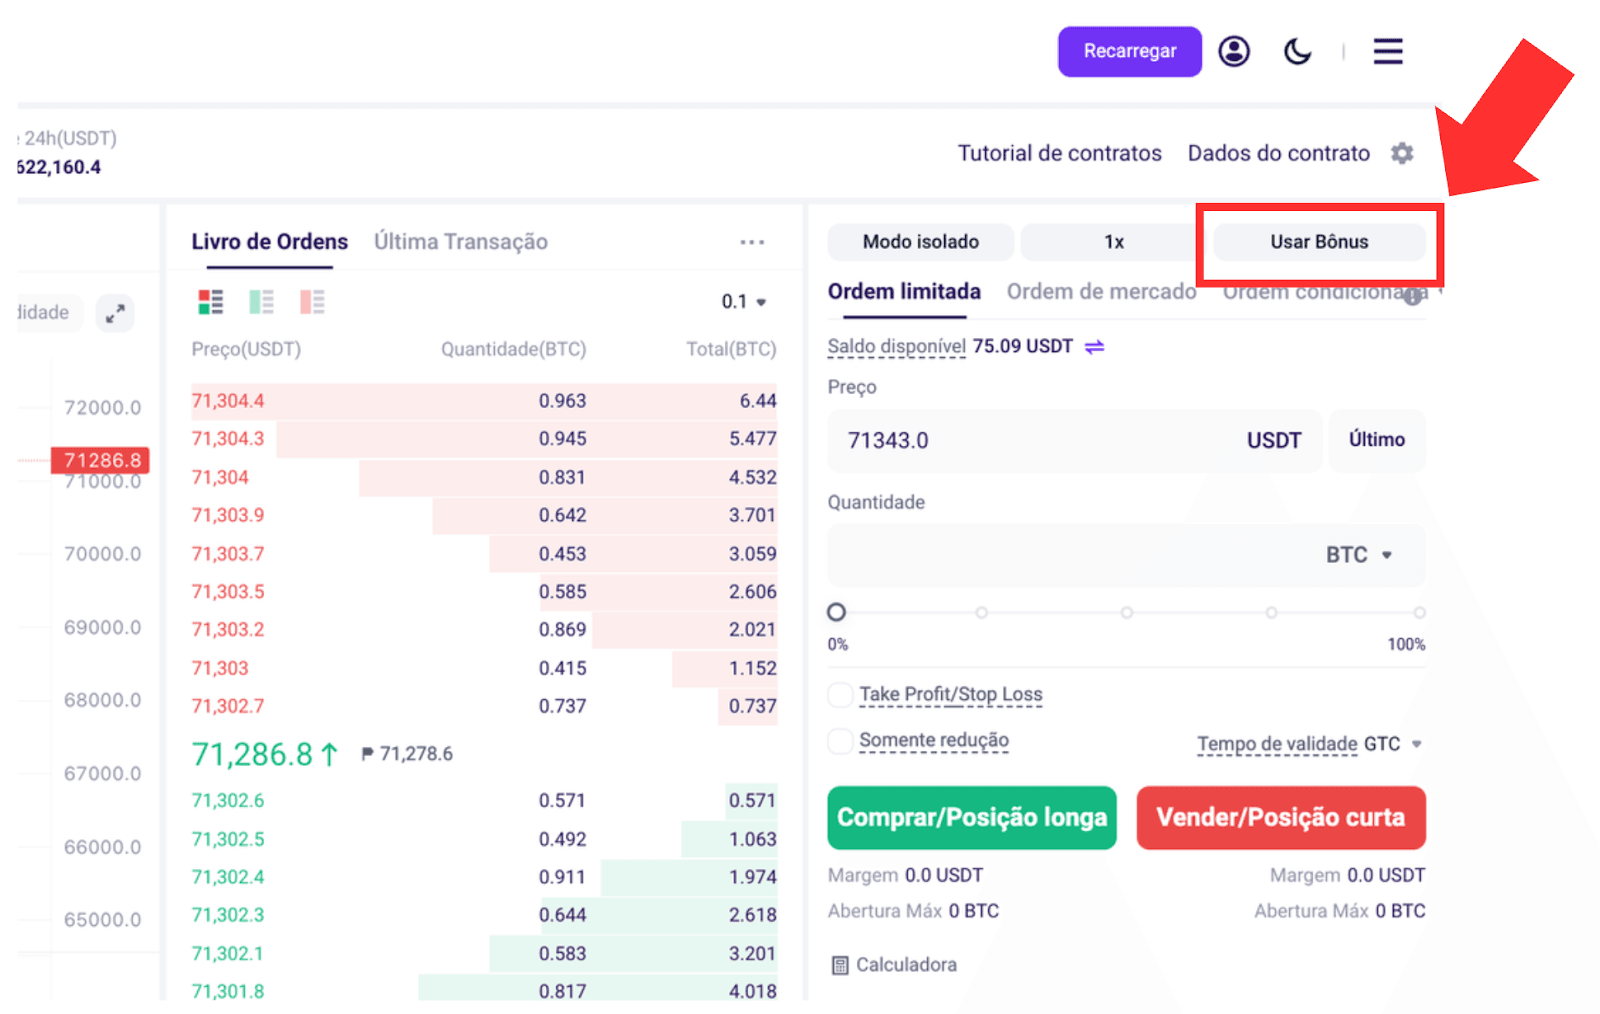
Task: Click the Preço input field
Action: point(1074,441)
